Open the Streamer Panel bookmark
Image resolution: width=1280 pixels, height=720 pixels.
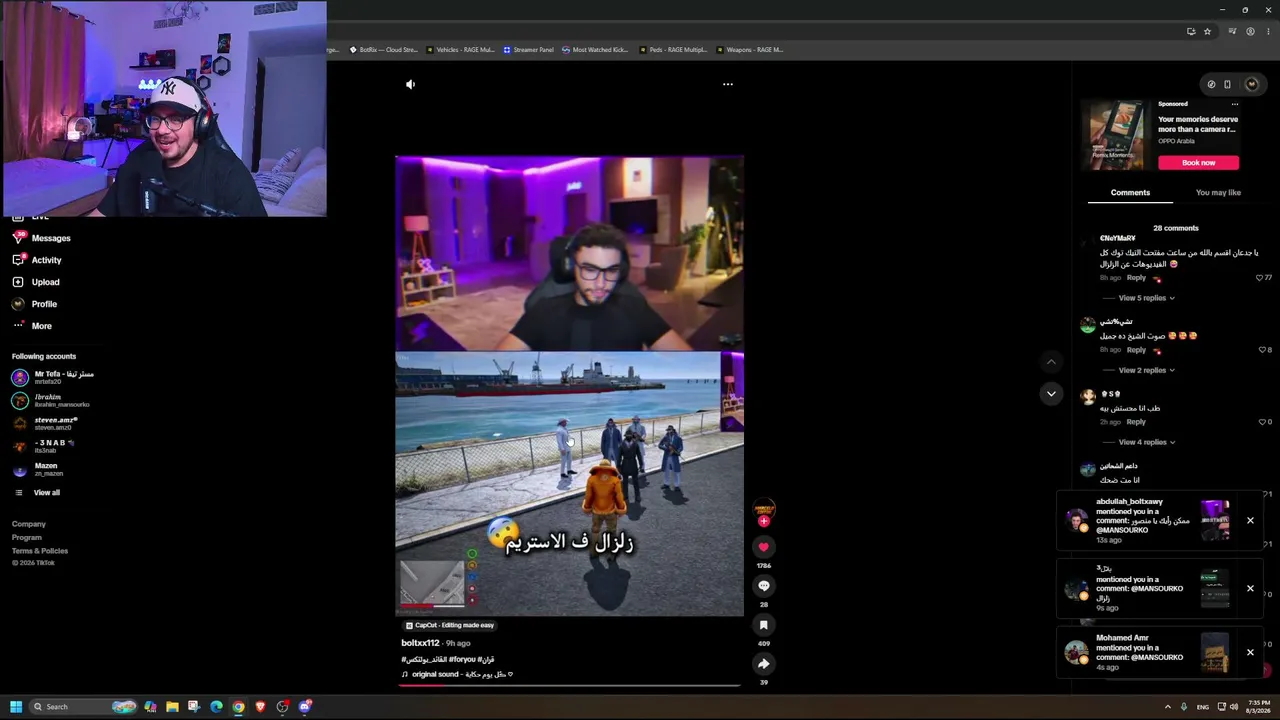529,49
